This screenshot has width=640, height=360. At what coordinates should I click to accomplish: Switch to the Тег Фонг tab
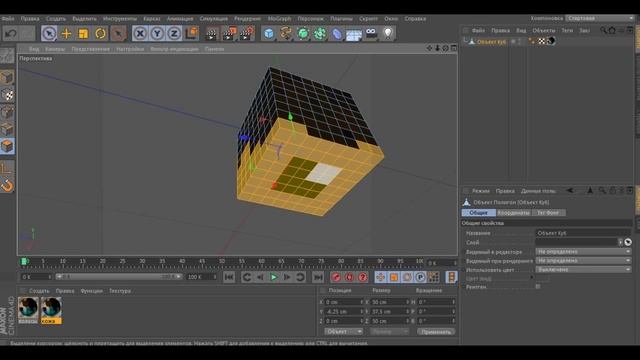pyautogui.click(x=548, y=213)
